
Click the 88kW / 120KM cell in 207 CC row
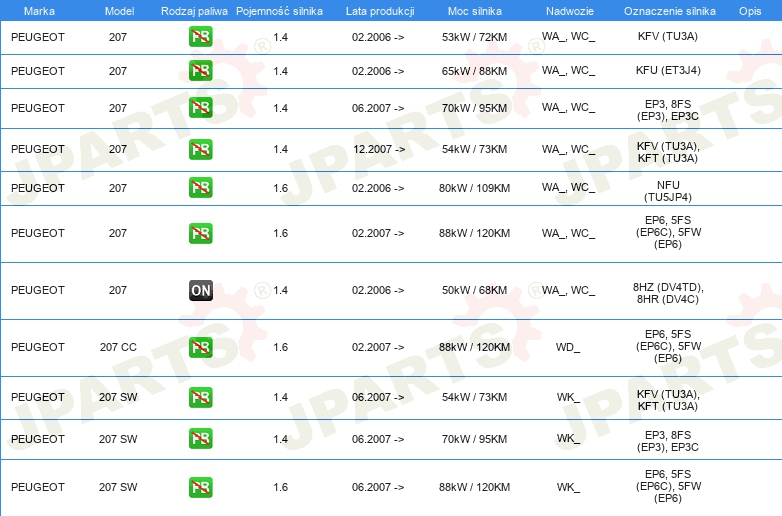click(474, 347)
